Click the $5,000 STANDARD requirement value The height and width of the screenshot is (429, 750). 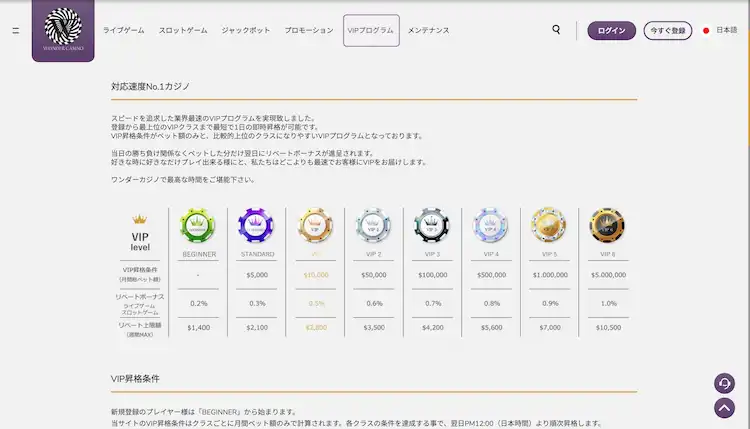coord(257,275)
